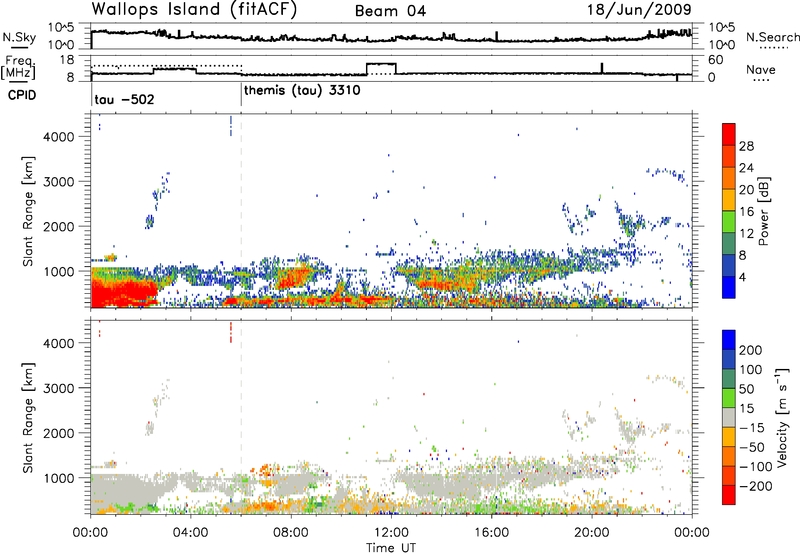Pick the top red segment of Power color bar
The height and width of the screenshot is (554, 800).
click(x=729, y=134)
